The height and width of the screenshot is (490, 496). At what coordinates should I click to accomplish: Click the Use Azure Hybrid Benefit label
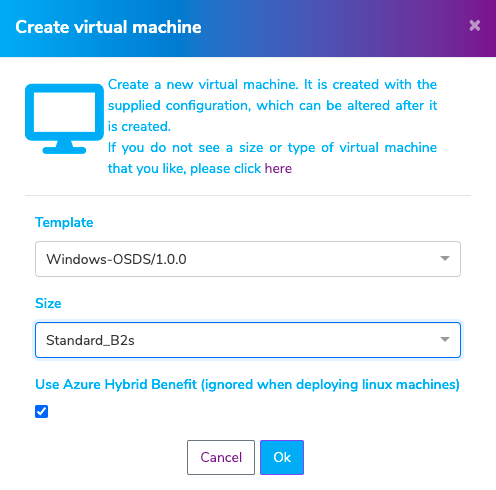(247, 384)
